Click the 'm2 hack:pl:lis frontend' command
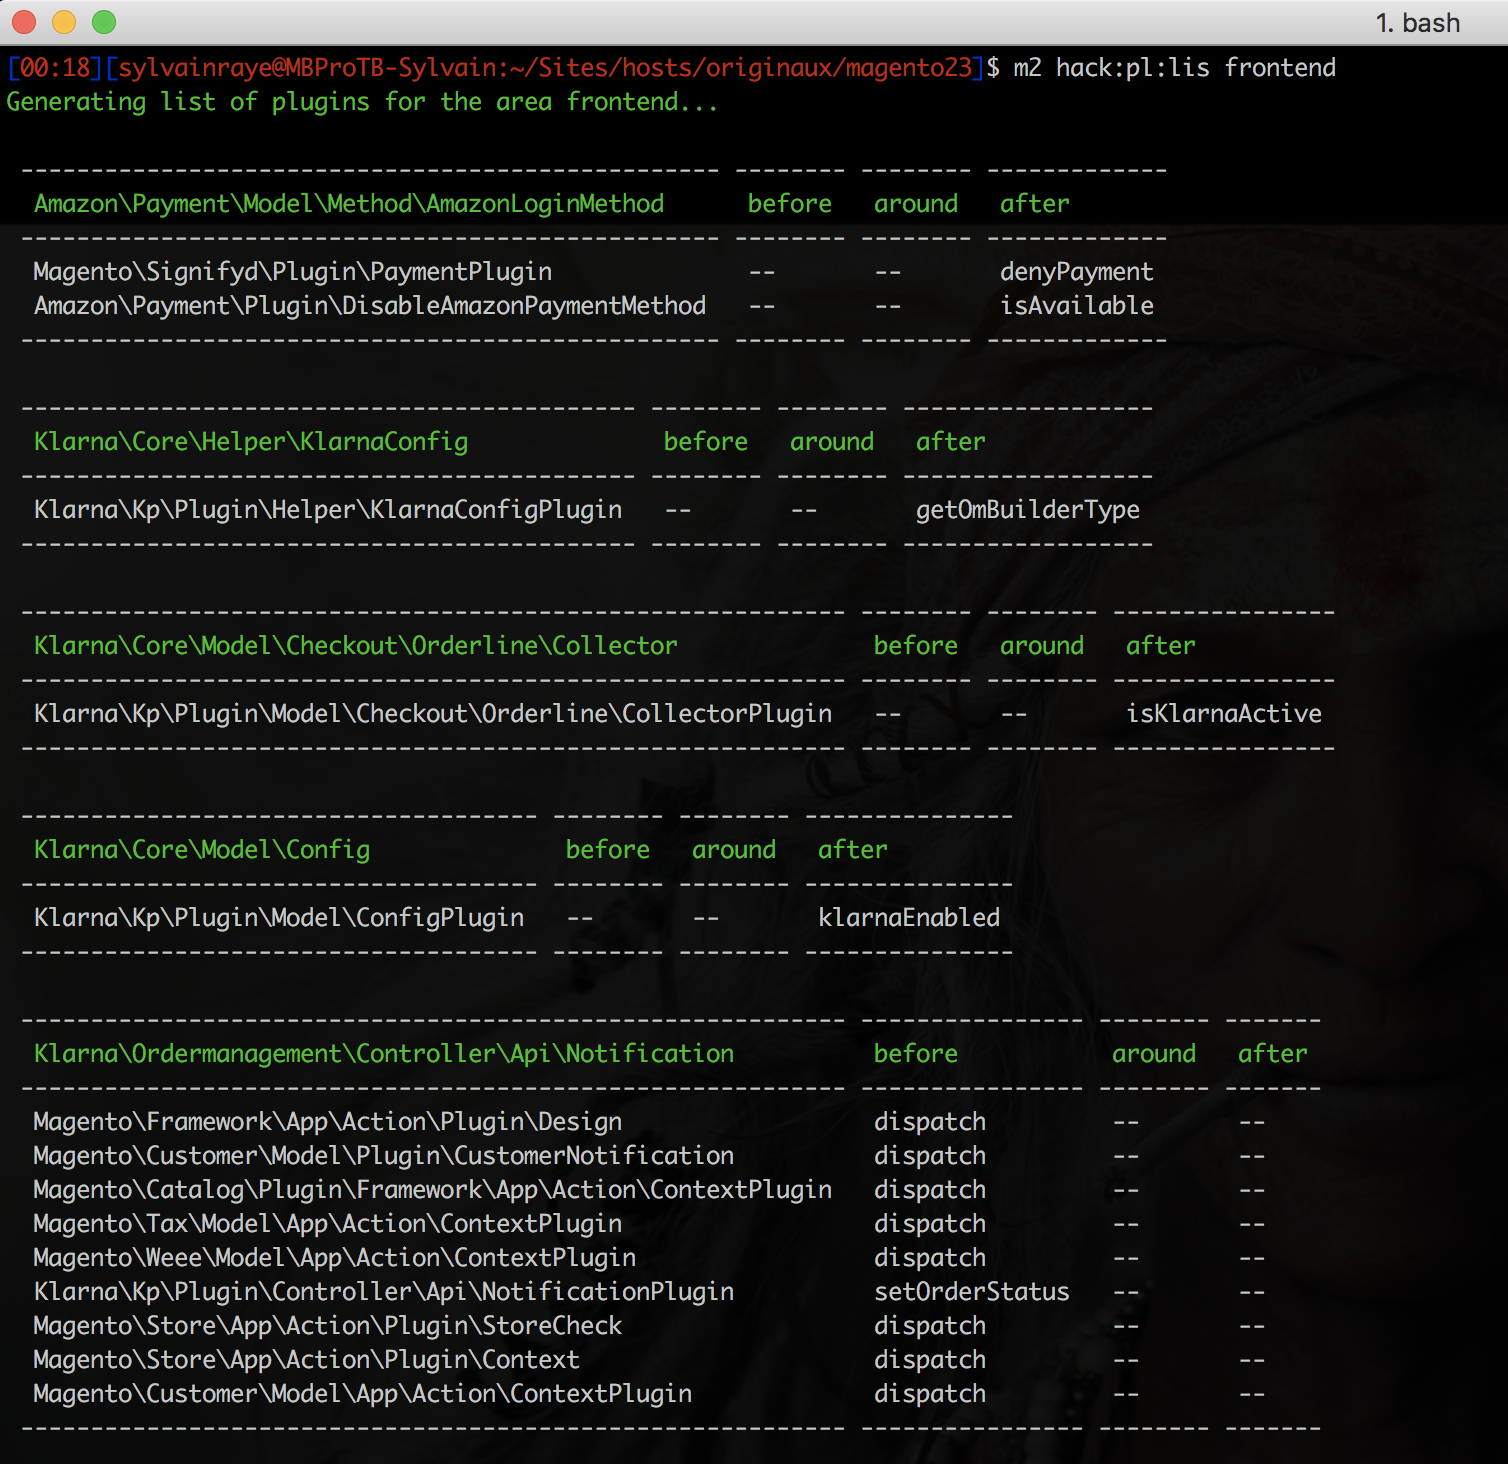Image resolution: width=1508 pixels, height=1464 pixels. click(1174, 68)
